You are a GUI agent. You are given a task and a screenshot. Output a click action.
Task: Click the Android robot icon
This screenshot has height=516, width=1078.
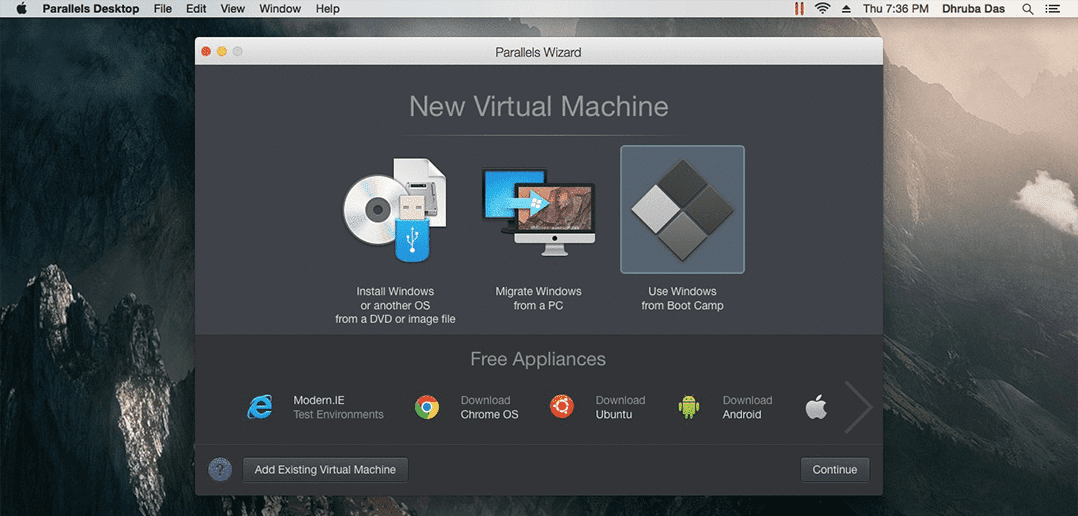pos(689,407)
